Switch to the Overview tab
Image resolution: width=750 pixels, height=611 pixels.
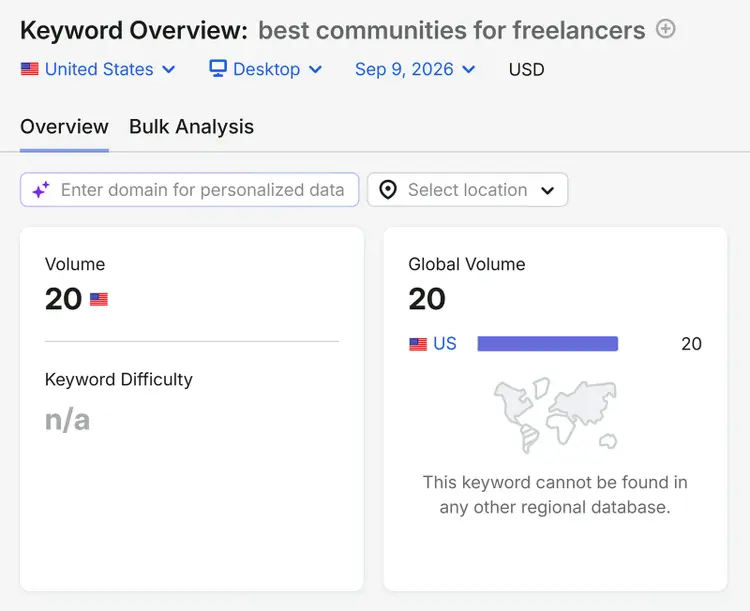pyautogui.click(x=64, y=127)
